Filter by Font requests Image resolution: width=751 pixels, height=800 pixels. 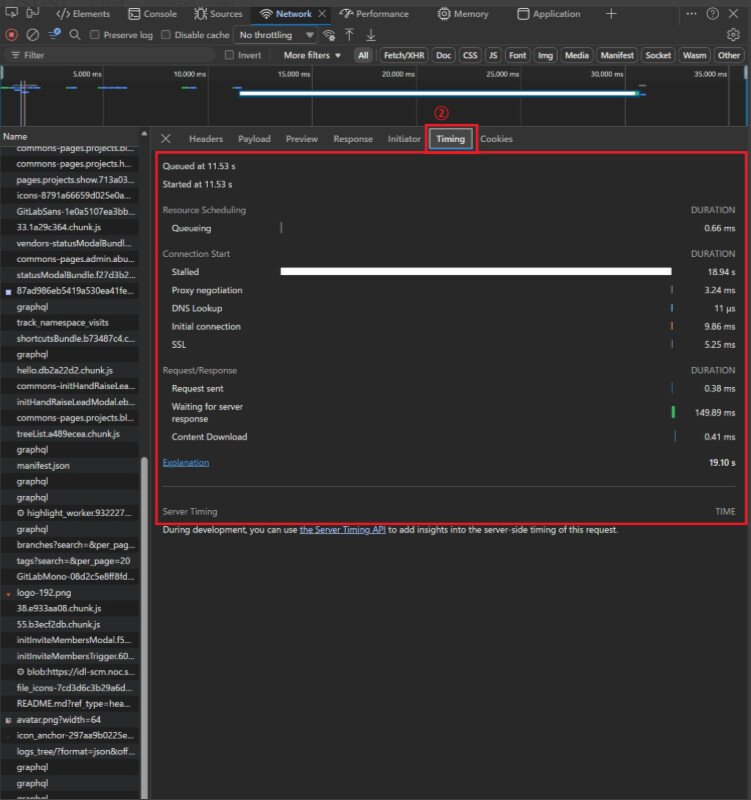(517, 55)
